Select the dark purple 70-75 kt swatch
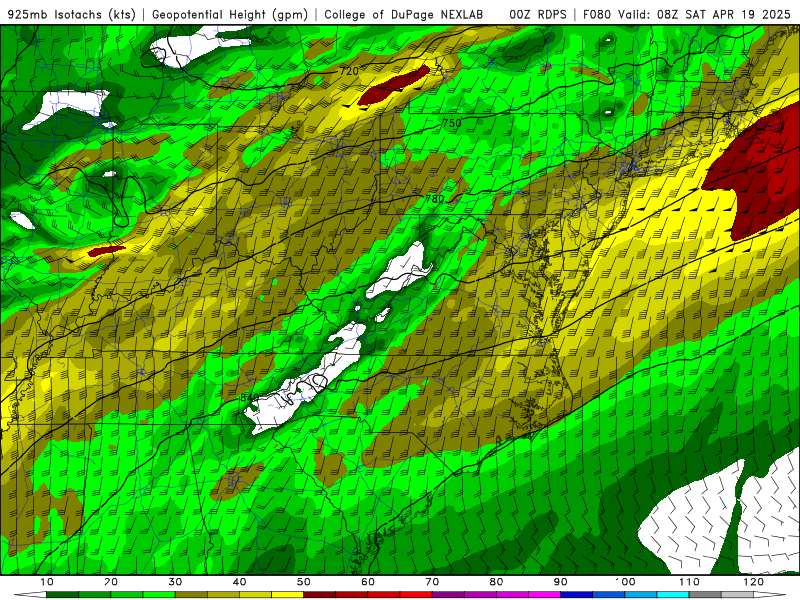 (x=448, y=595)
